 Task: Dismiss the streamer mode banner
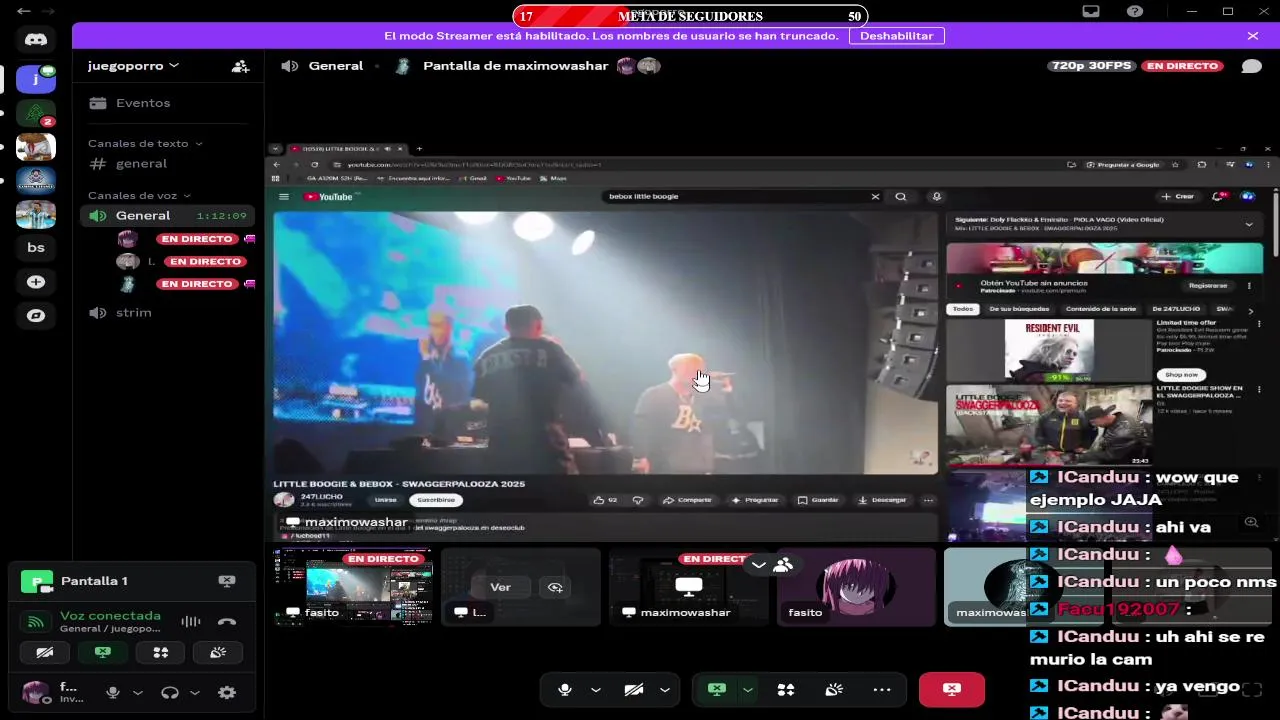[1253, 36]
